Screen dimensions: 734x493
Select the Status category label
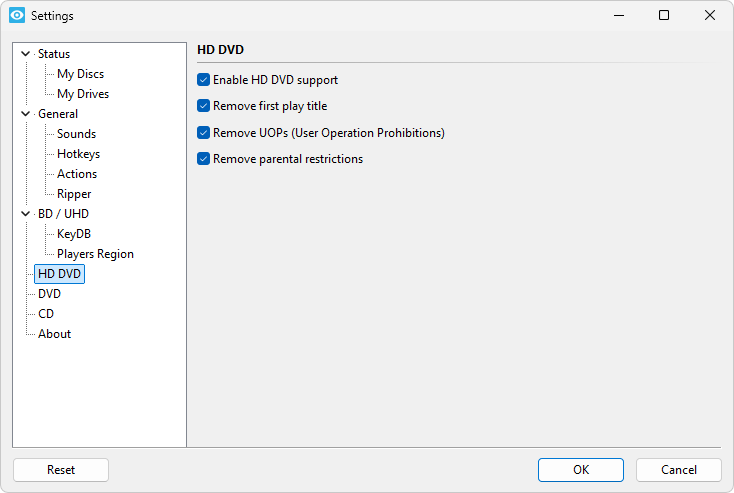click(54, 54)
